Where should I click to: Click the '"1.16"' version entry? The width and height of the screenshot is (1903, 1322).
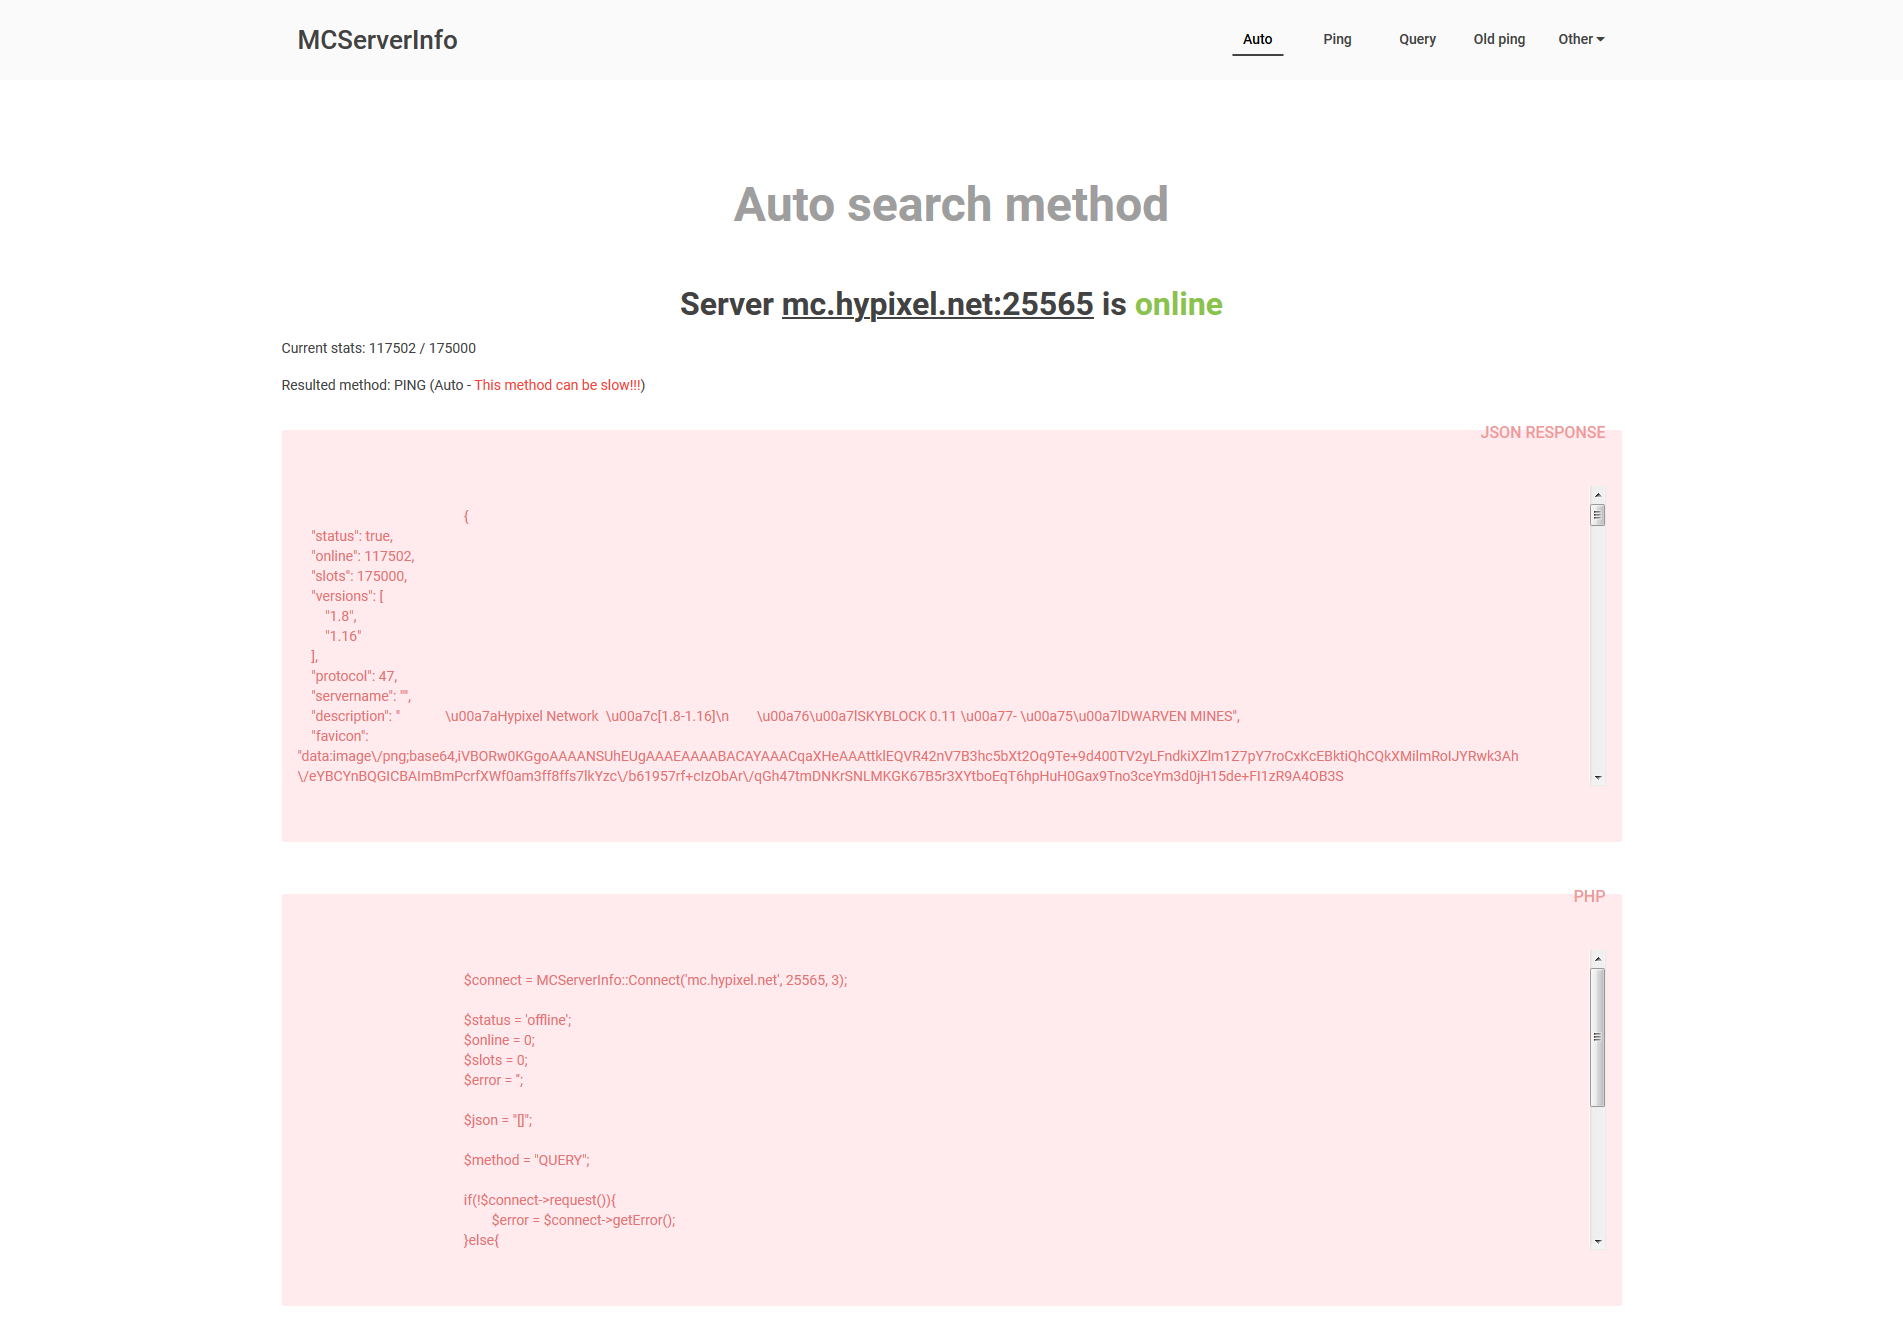pyautogui.click(x=343, y=636)
